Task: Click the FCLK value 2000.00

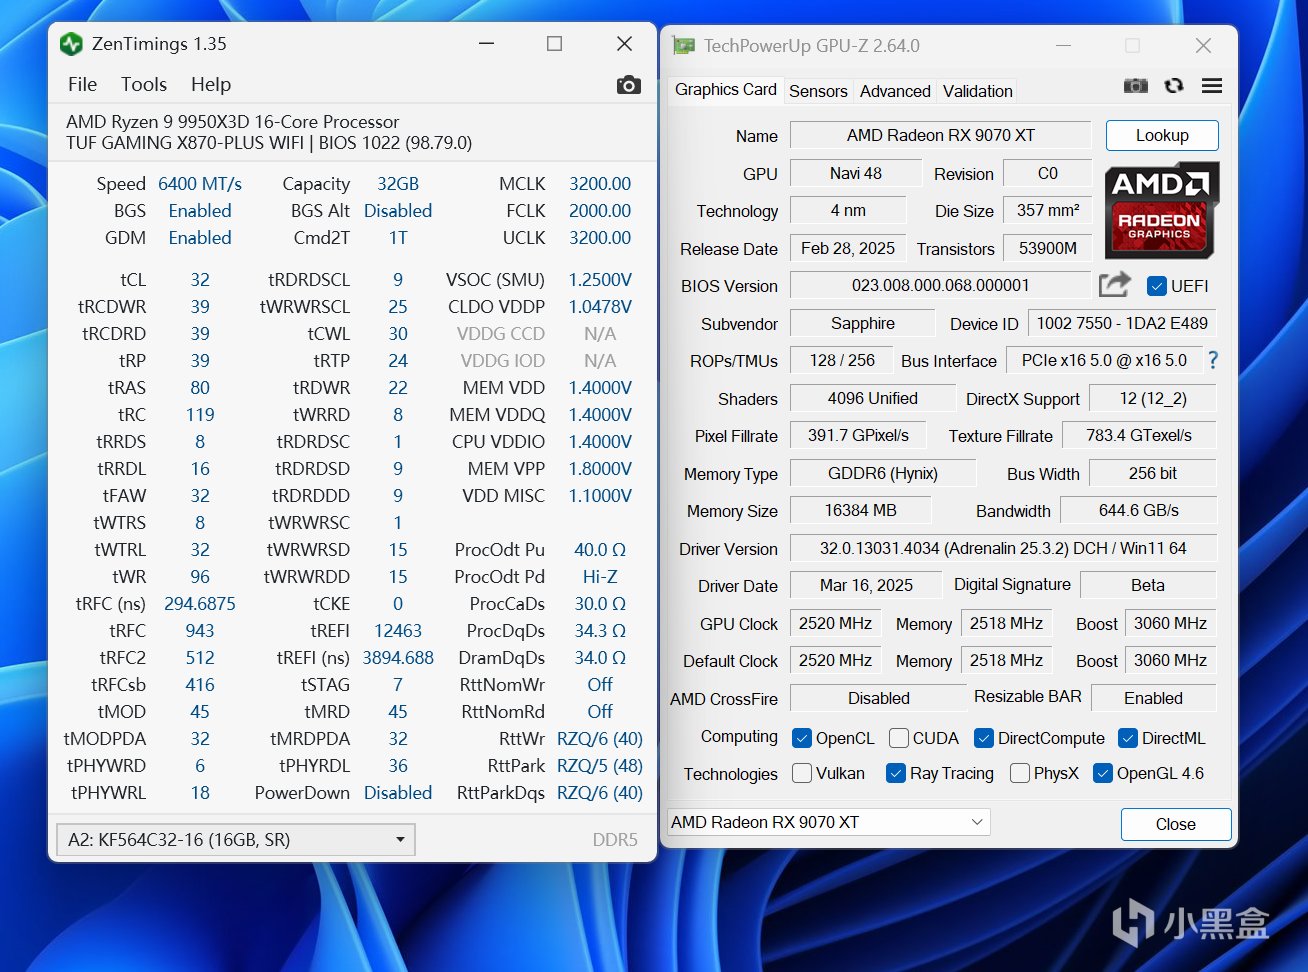Action: [x=600, y=211]
